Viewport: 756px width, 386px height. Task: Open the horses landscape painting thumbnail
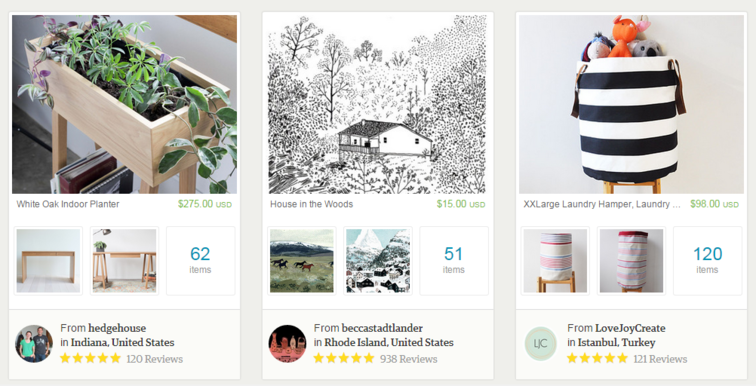[302, 261]
